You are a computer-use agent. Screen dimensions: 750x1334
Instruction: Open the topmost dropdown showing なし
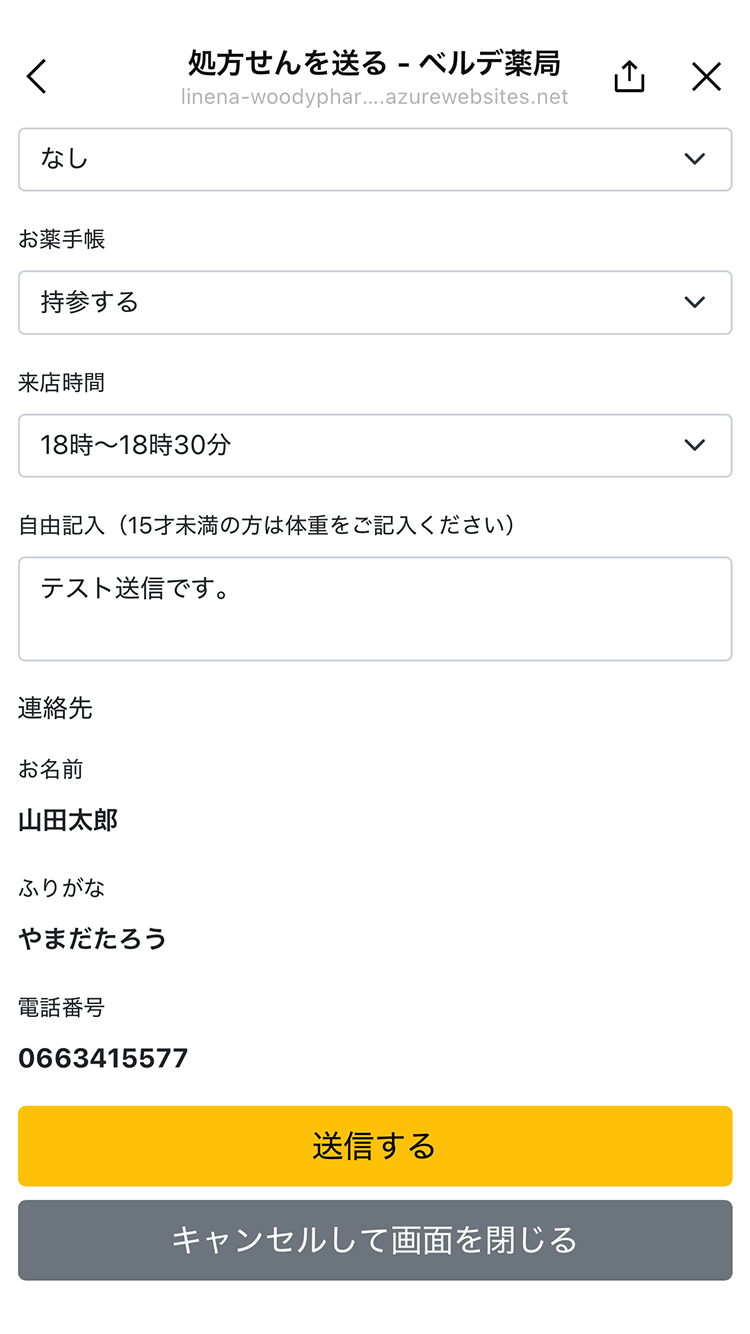(375, 160)
